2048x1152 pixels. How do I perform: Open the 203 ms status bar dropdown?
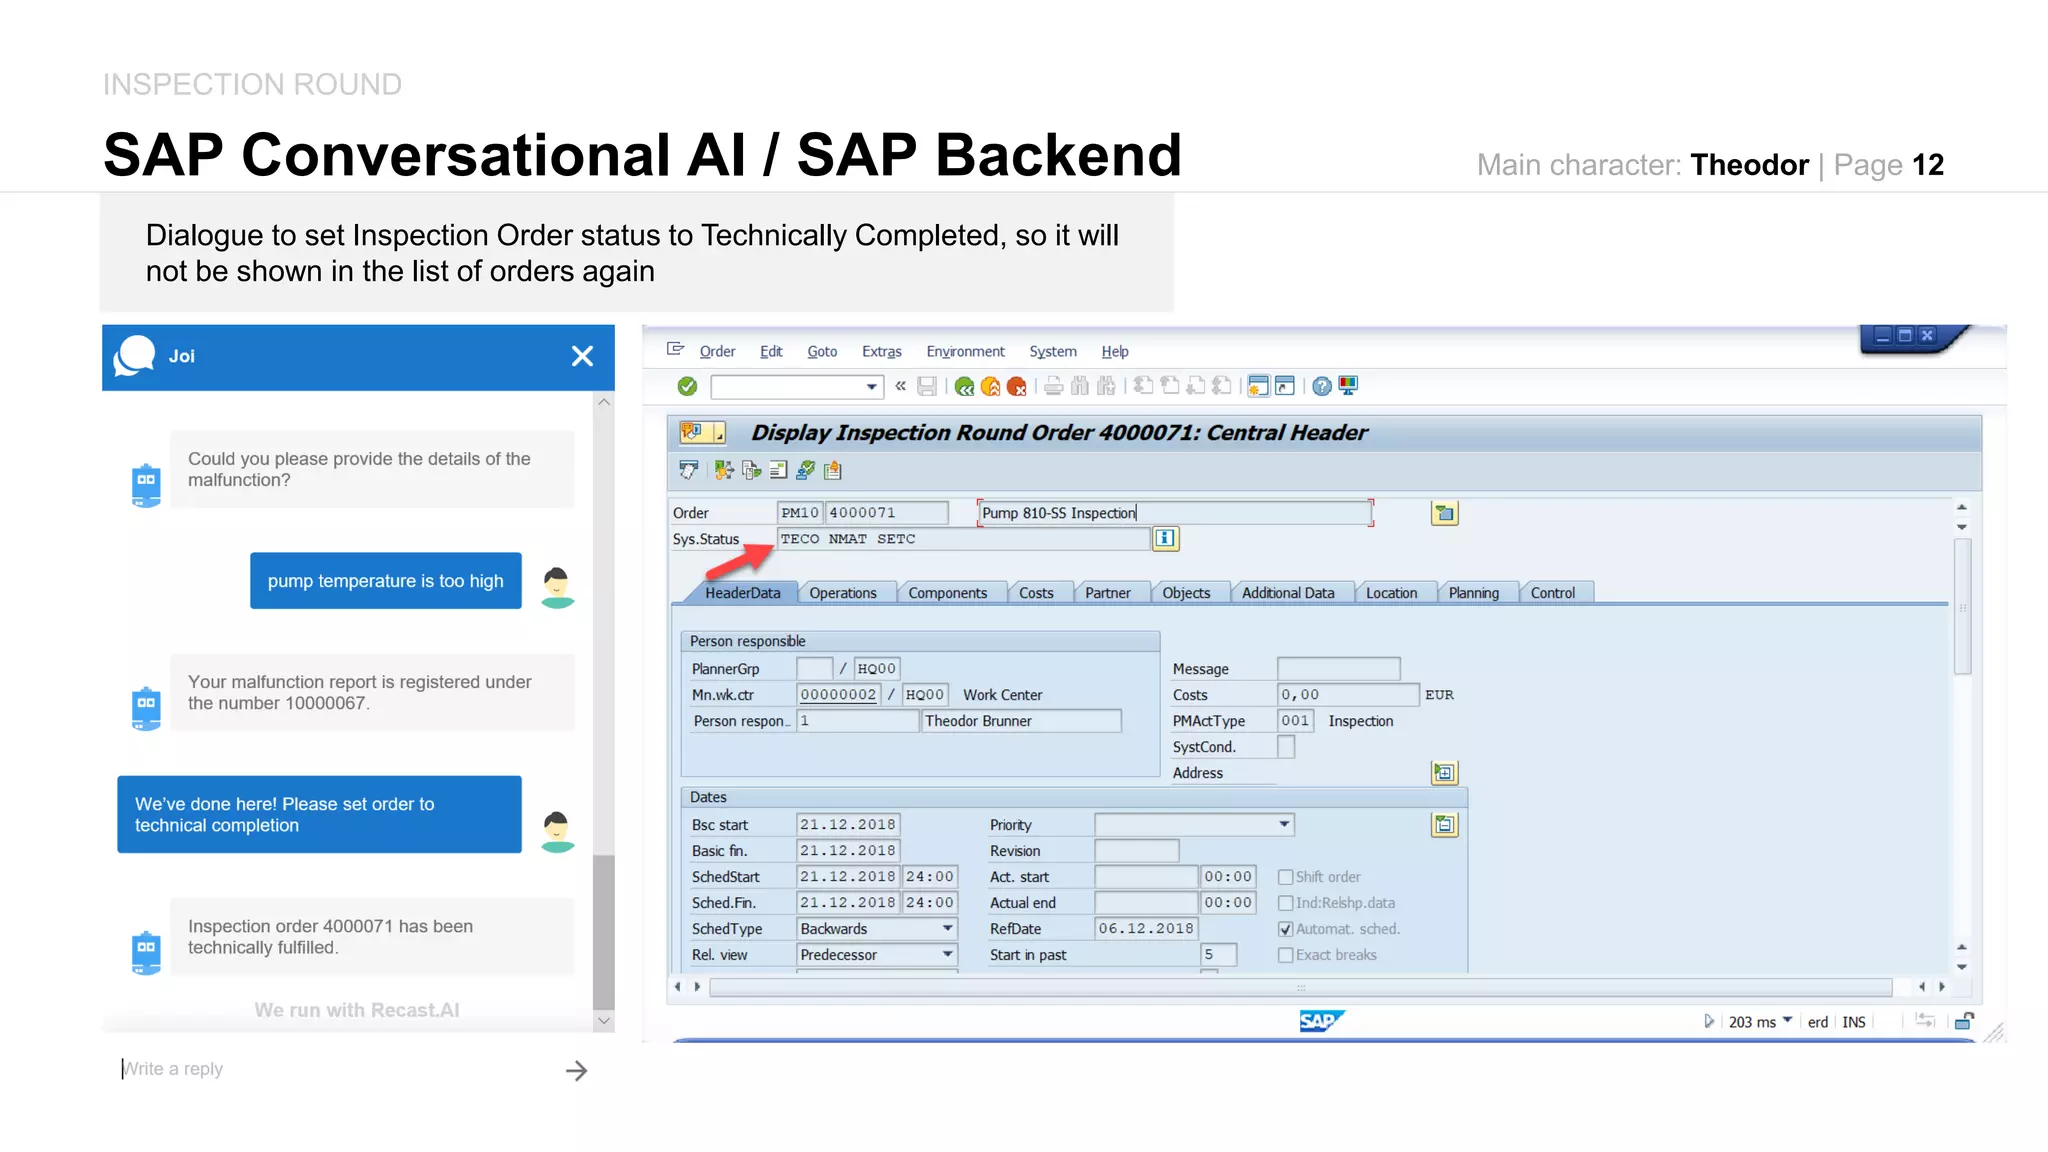tap(1787, 1021)
